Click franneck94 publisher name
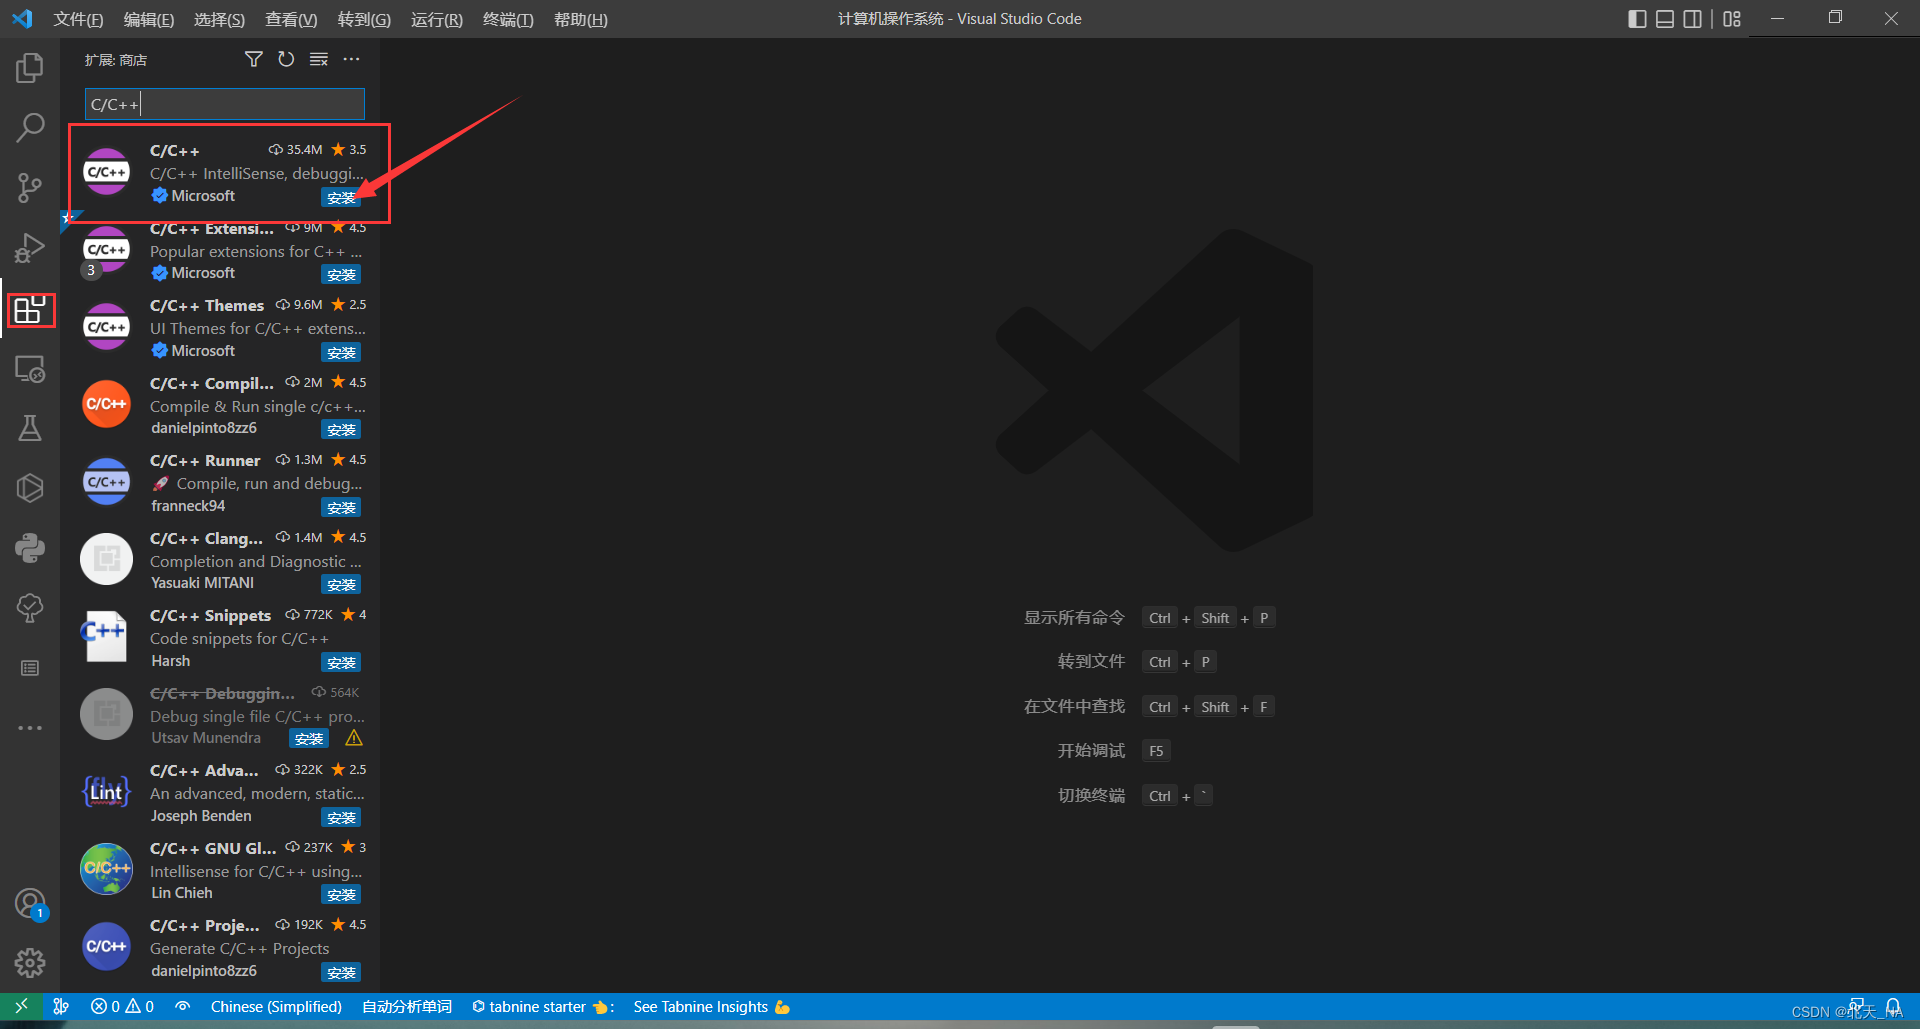This screenshot has width=1920, height=1029. pos(188,506)
